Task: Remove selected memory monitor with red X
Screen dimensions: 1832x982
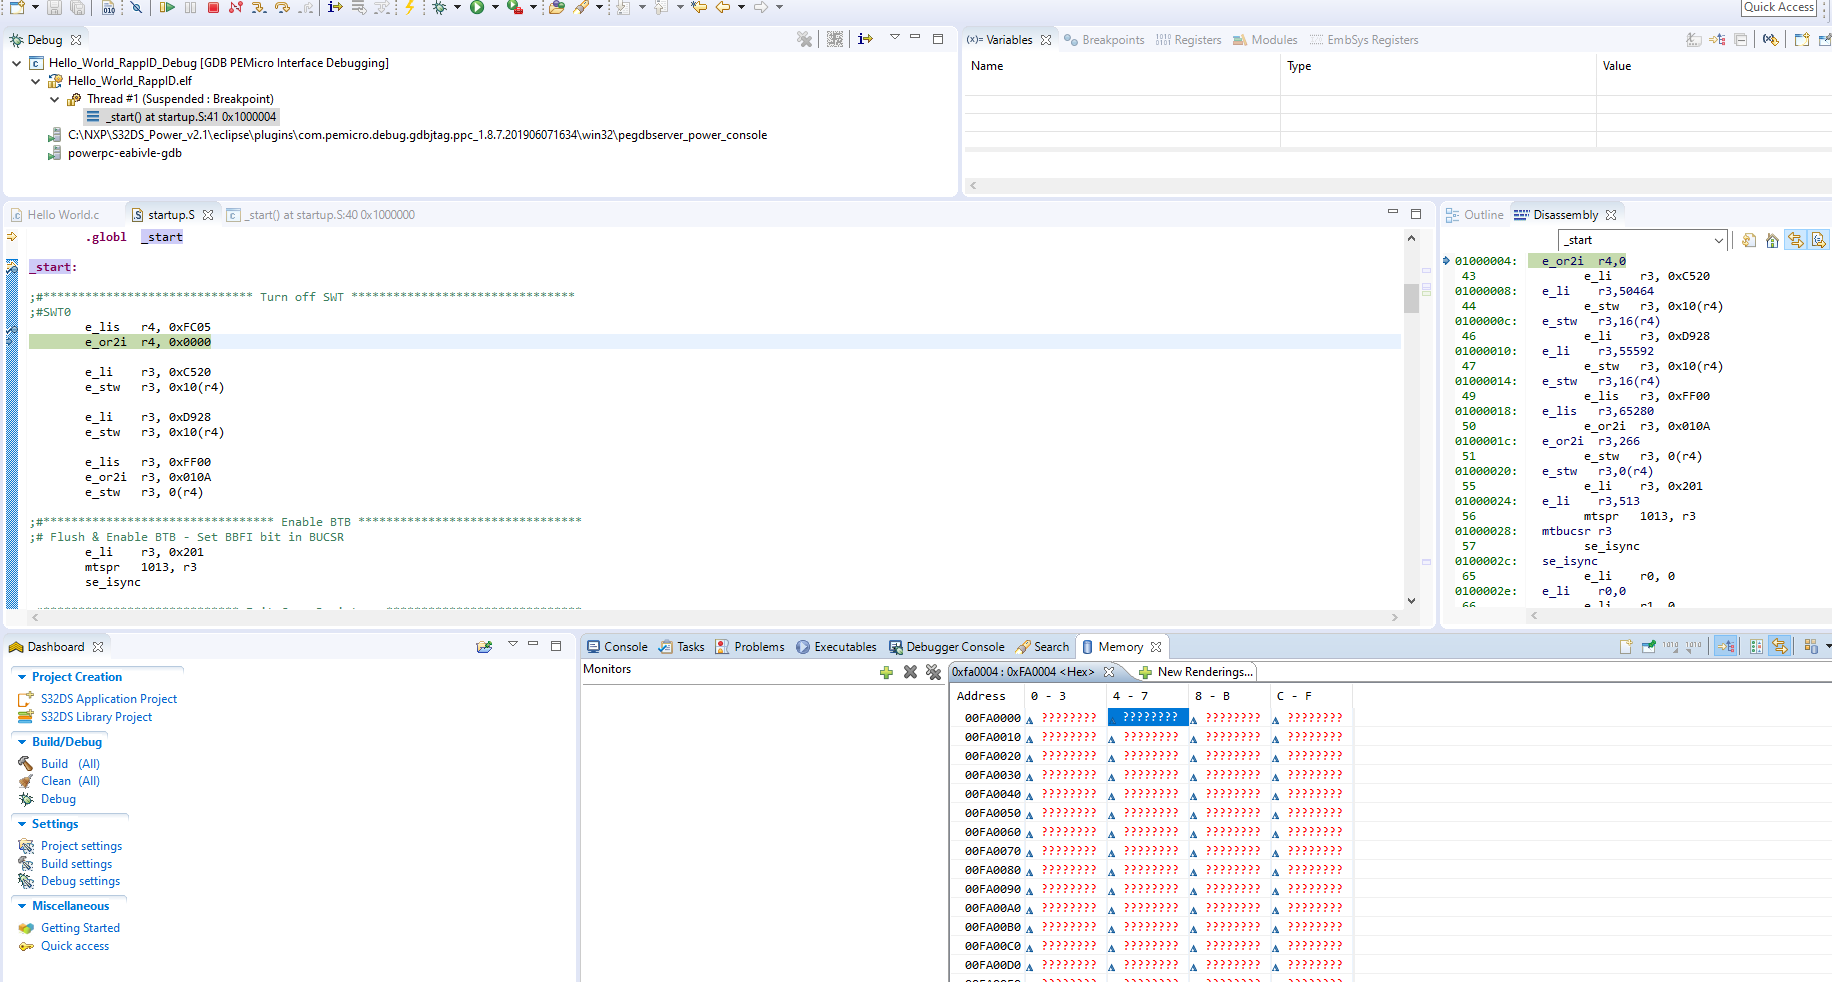Action: [910, 671]
